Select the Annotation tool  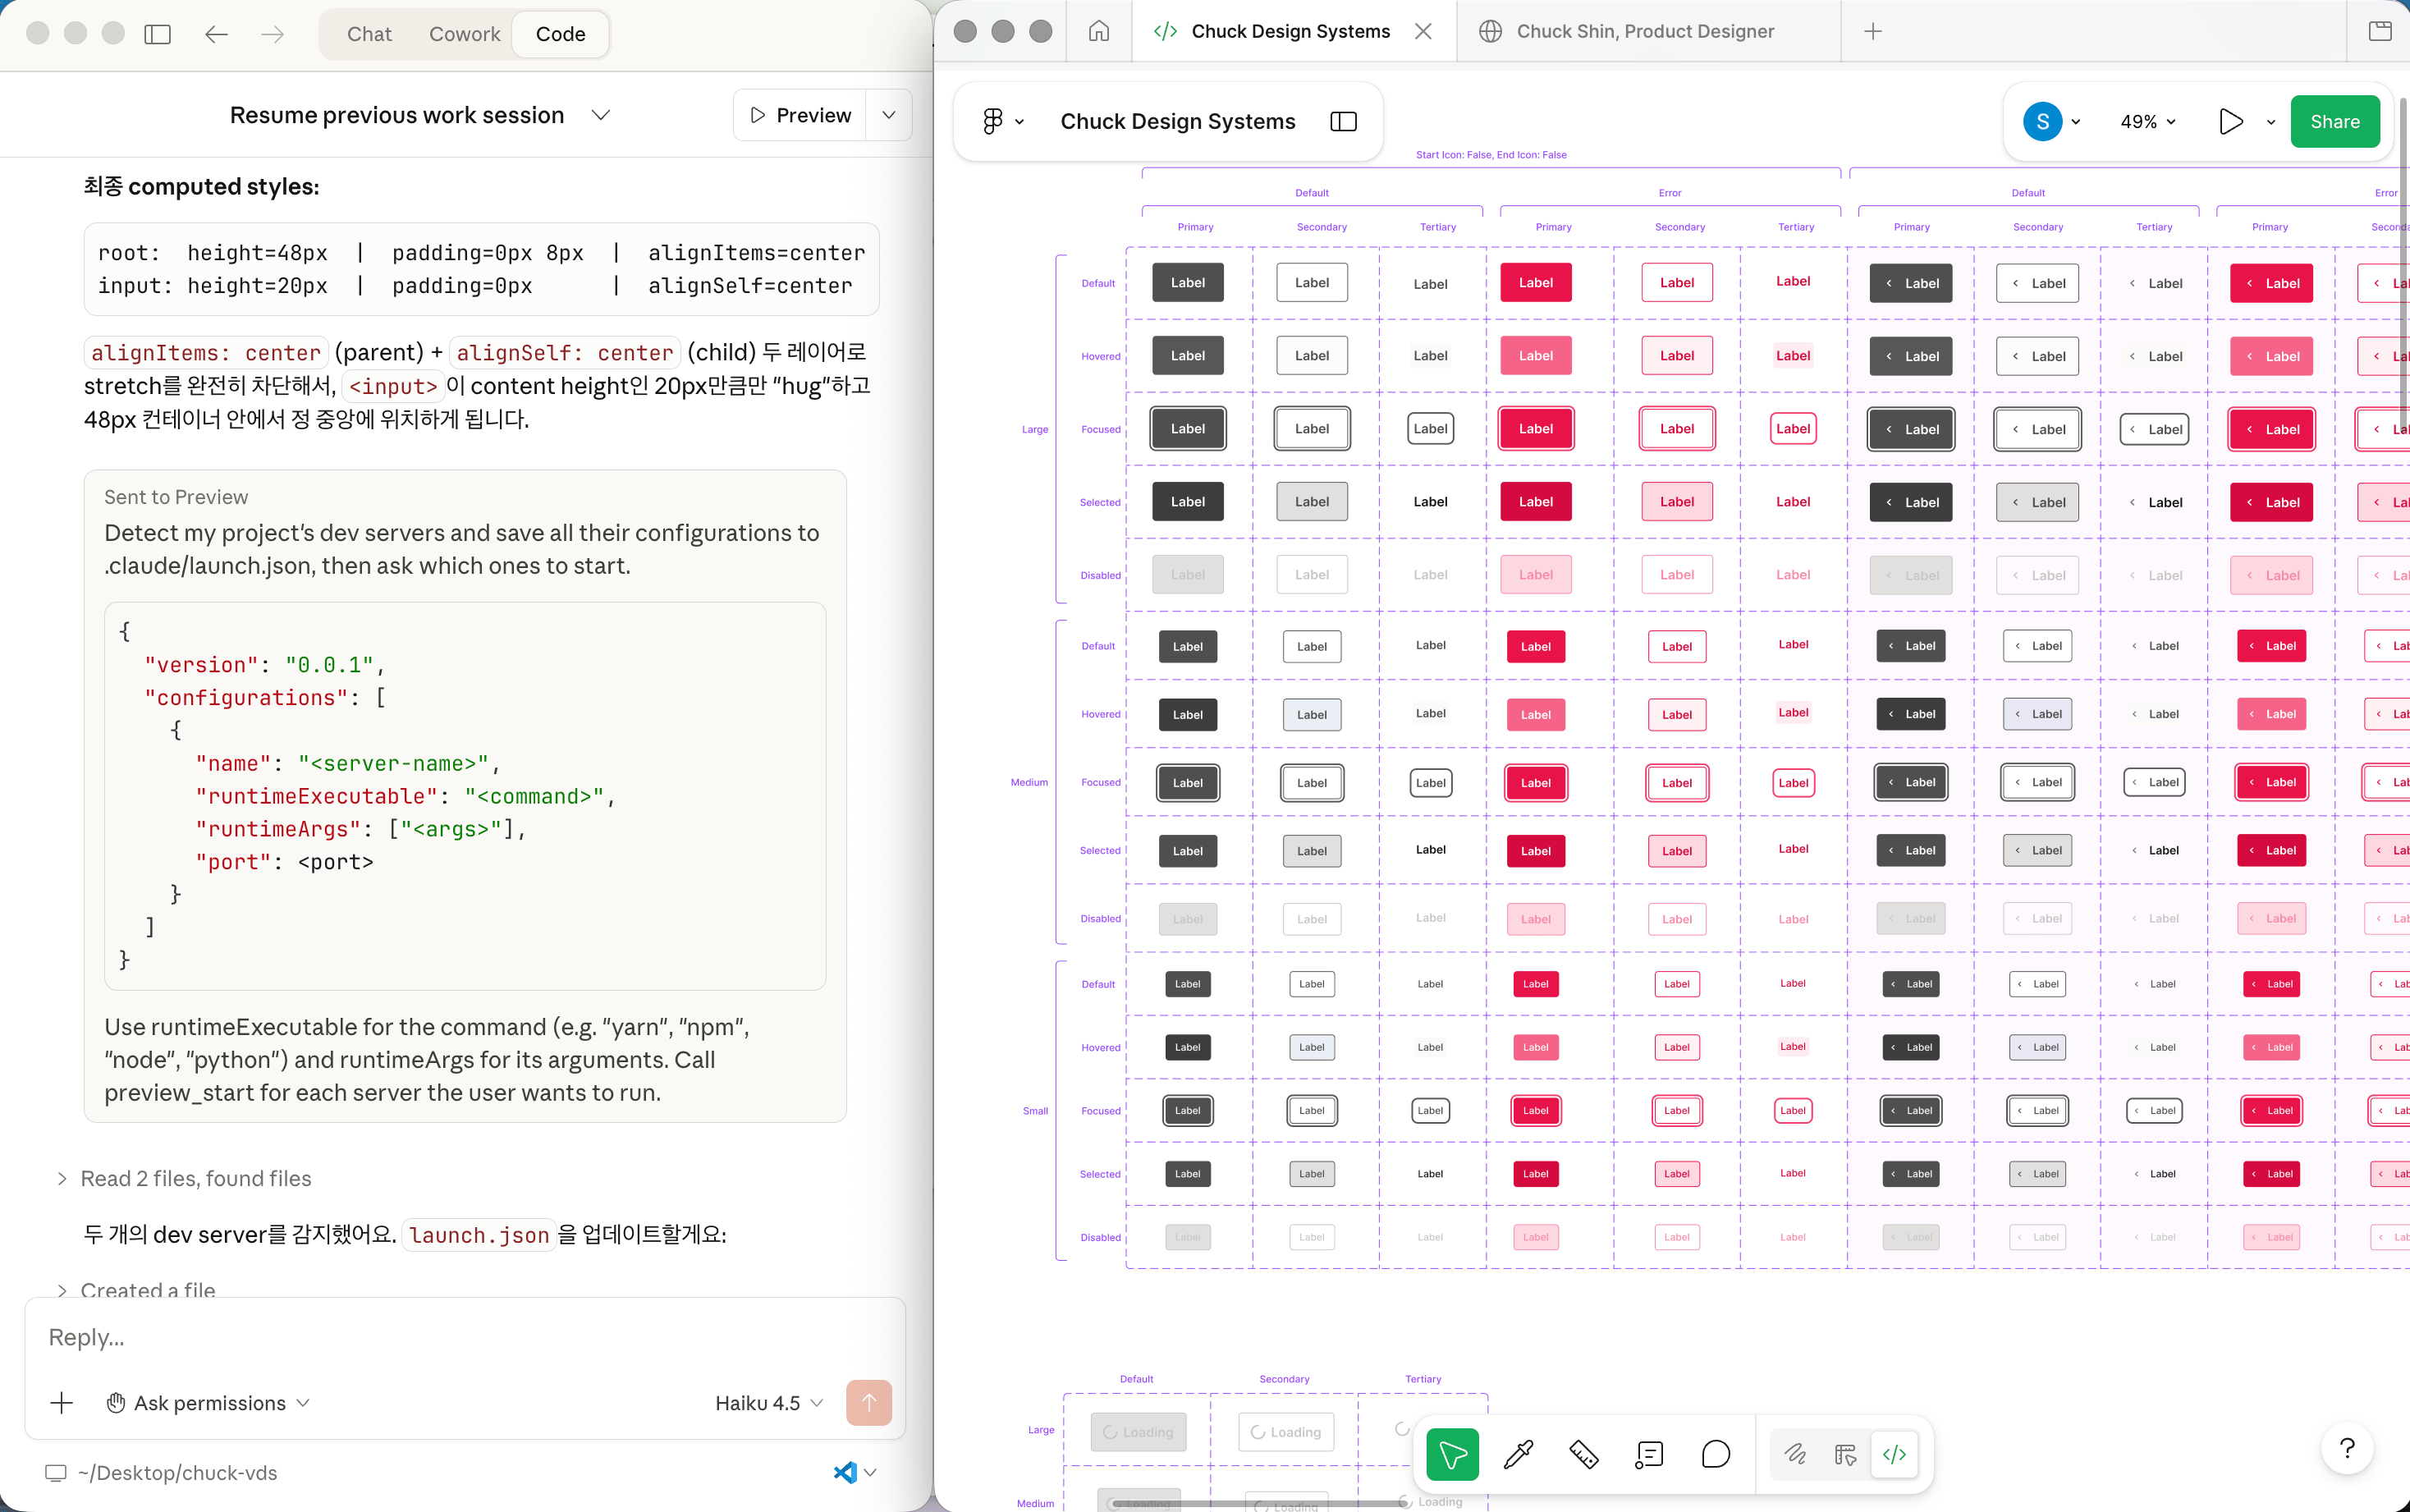pos(1649,1454)
